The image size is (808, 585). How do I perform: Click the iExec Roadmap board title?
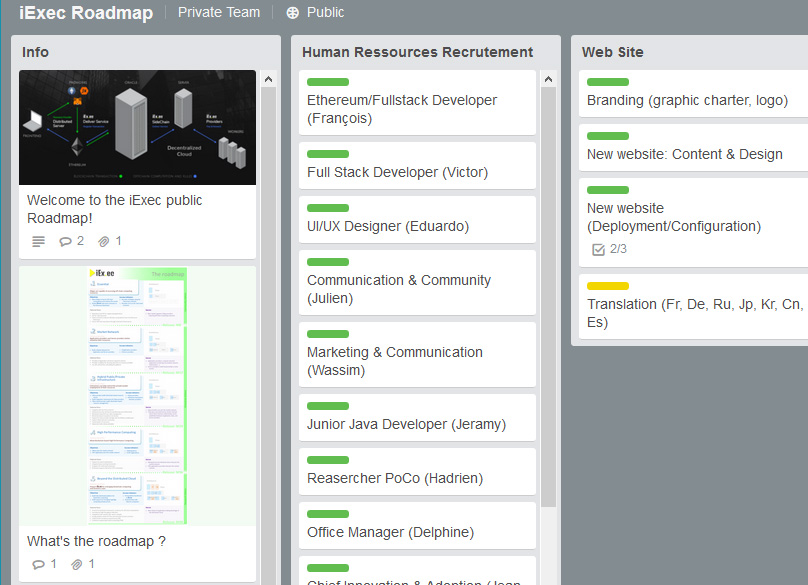click(86, 13)
